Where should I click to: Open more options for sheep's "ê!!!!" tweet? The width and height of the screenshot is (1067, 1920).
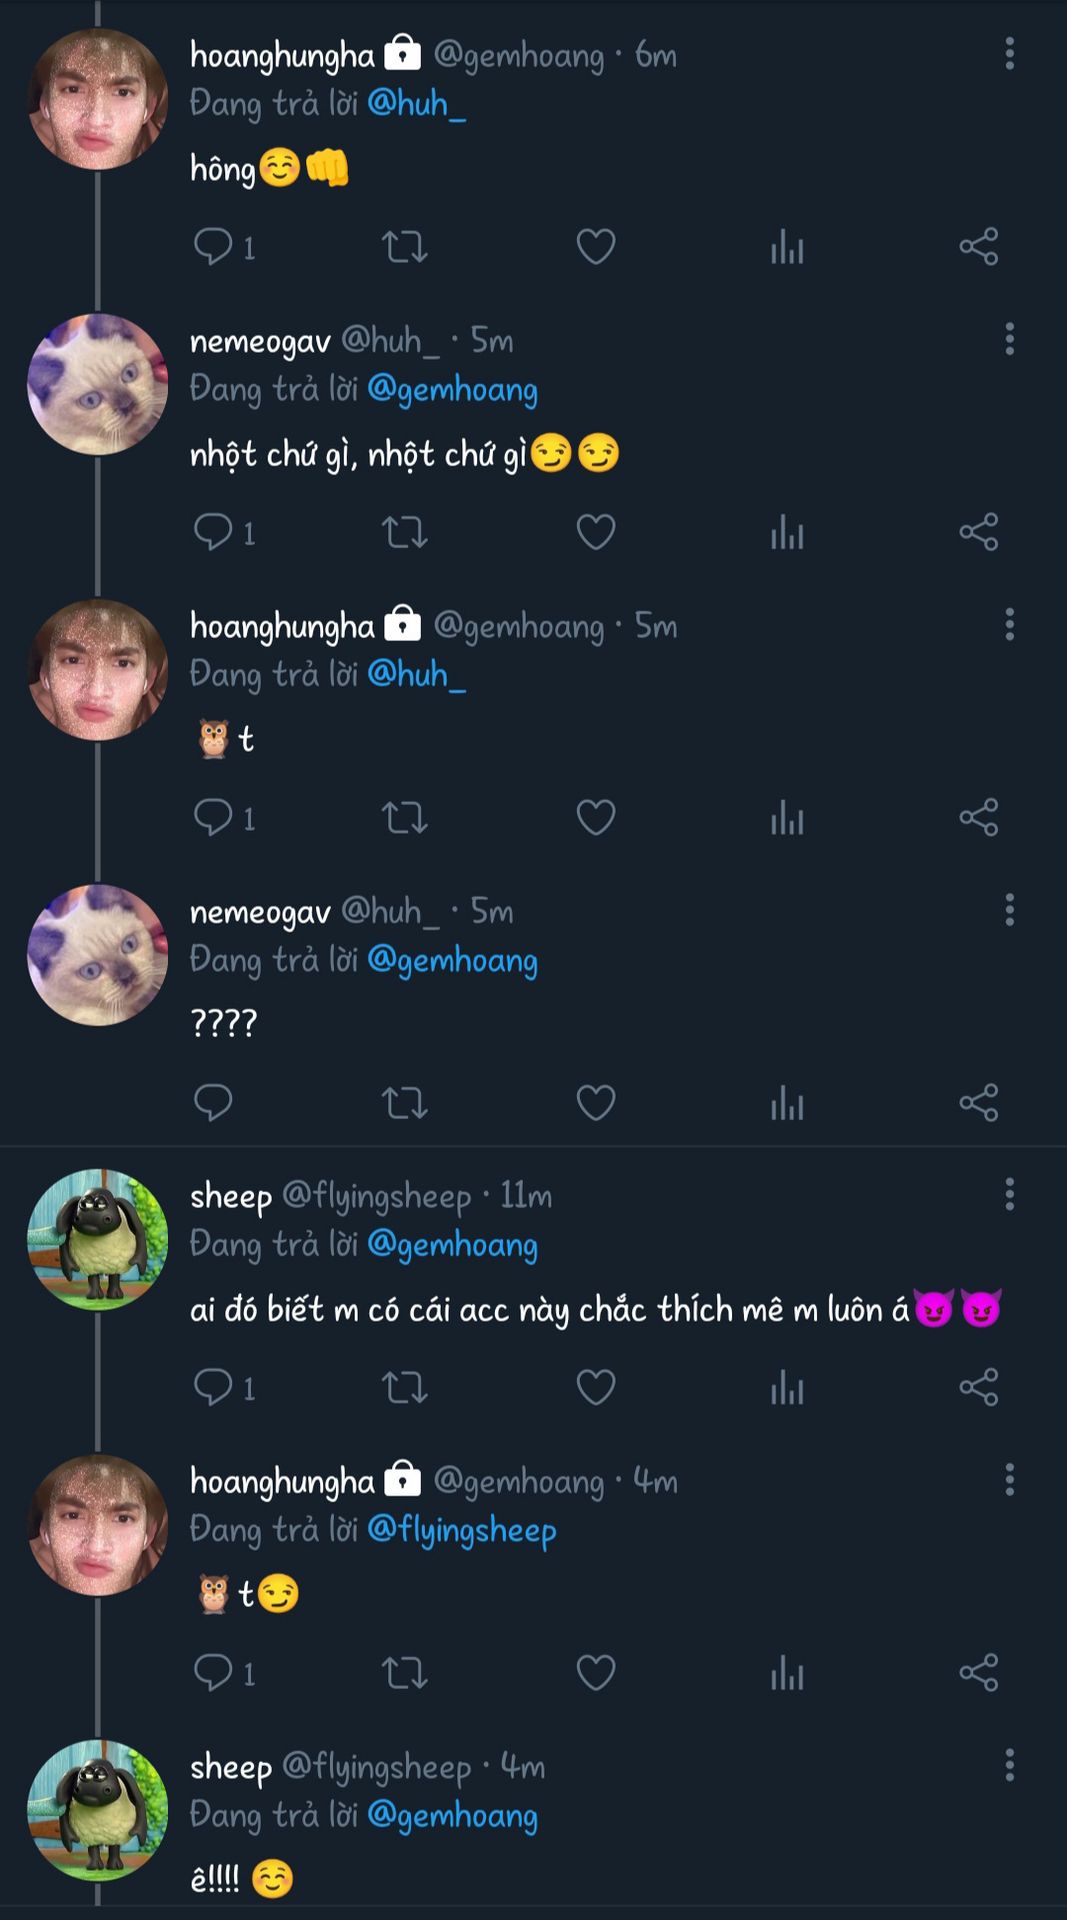tap(1009, 1765)
